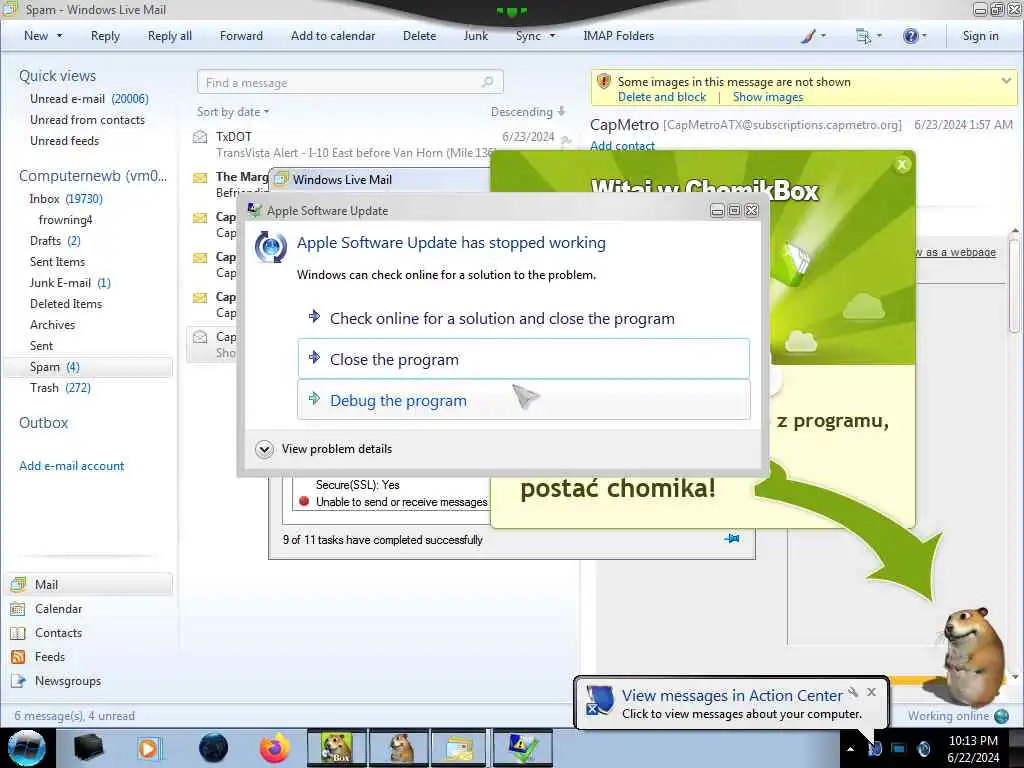Choose Close the program
This screenshot has width=1024, height=768.
pos(524,359)
